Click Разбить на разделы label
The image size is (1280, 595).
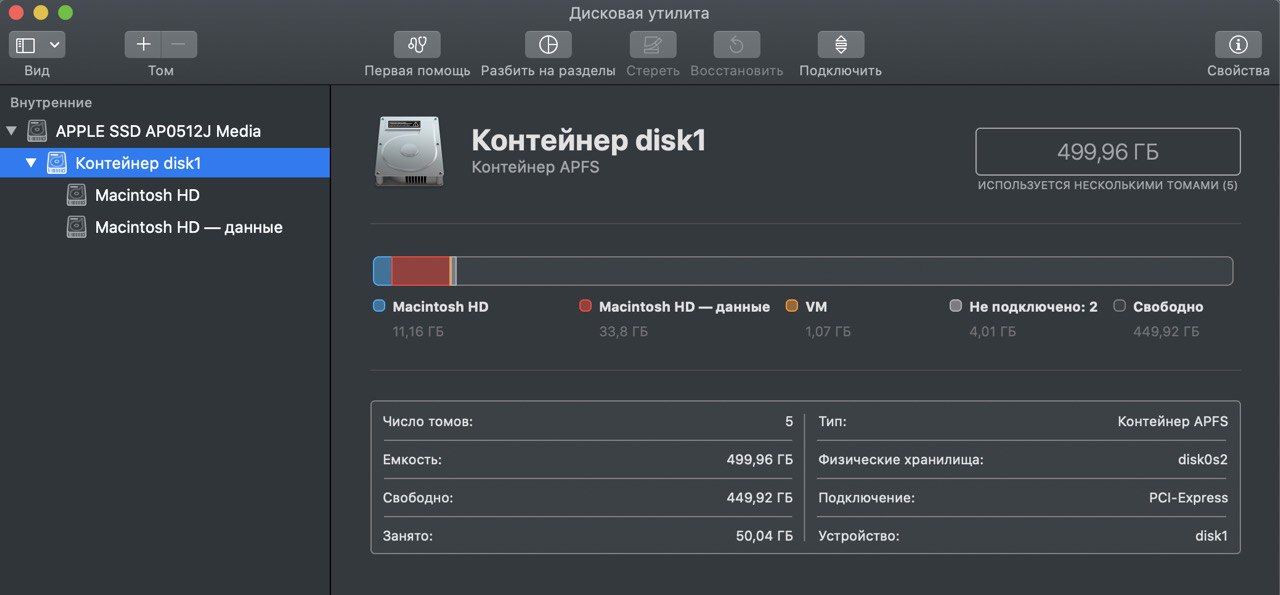(x=548, y=71)
